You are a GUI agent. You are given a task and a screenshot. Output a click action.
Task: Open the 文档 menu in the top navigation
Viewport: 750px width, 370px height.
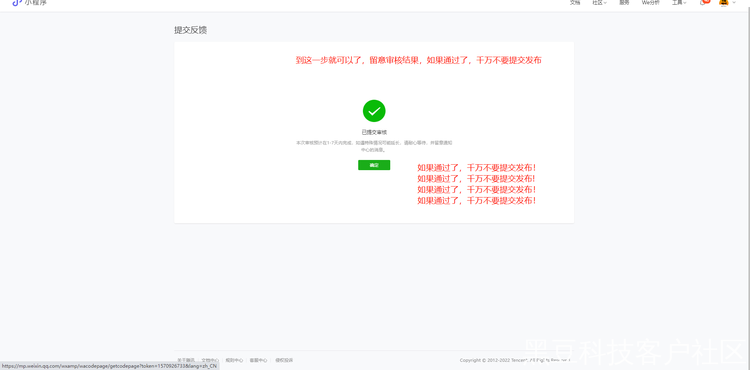pyautogui.click(x=575, y=2)
